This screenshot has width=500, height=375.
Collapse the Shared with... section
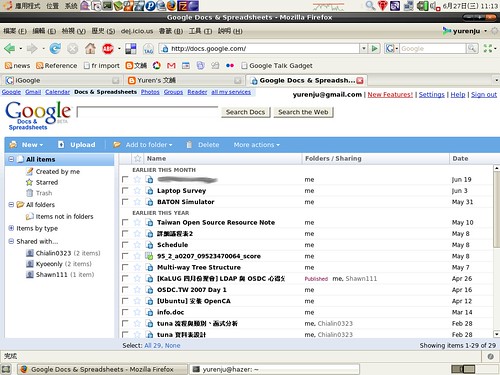[11, 241]
